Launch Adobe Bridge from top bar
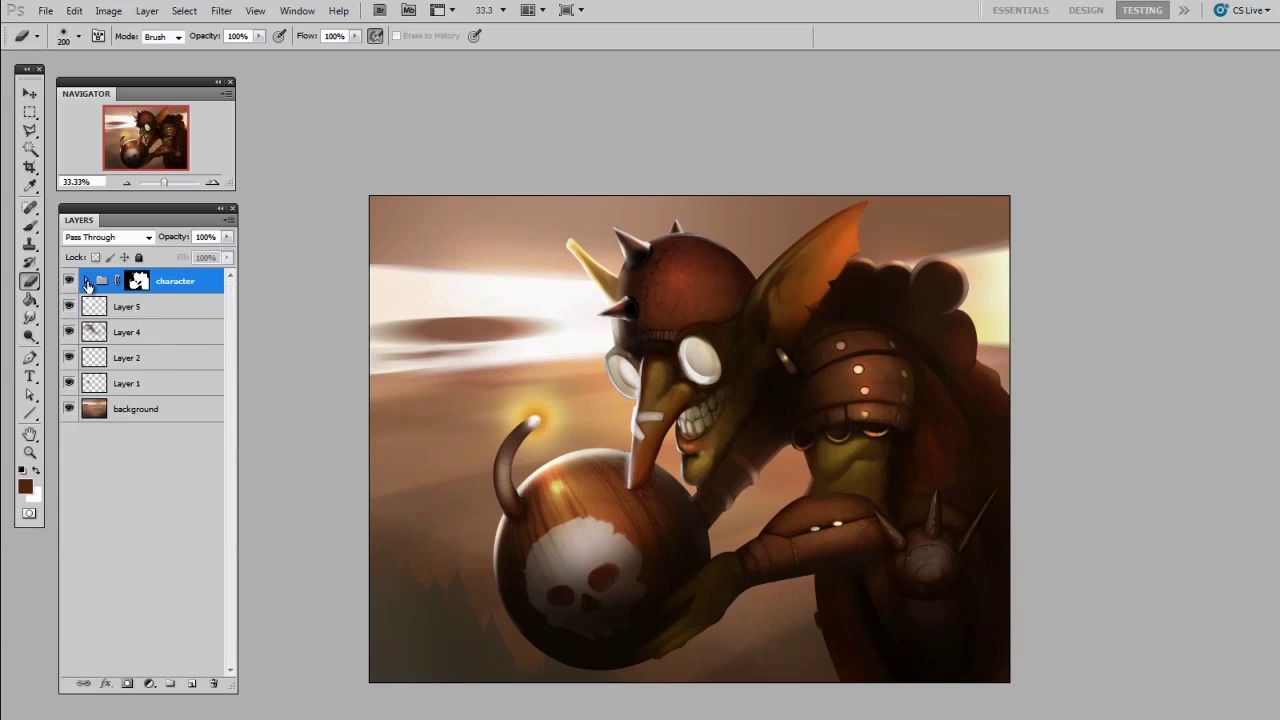Image resolution: width=1280 pixels, height=720 pixels. coord(380,10)
